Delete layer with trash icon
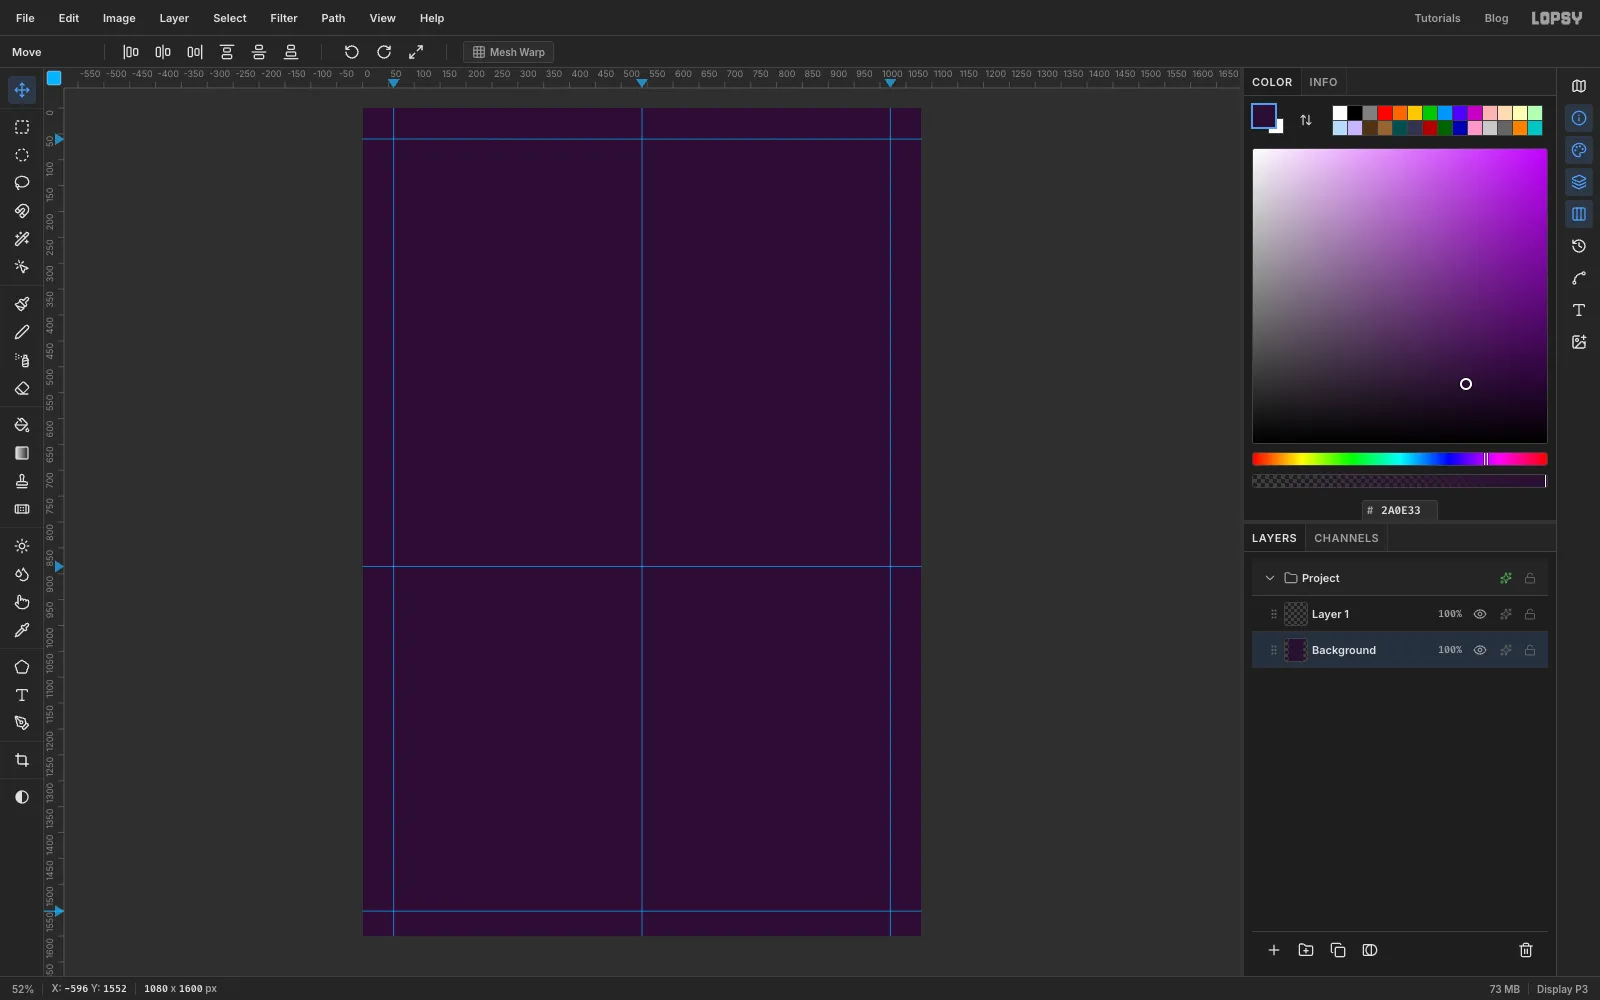Screen dimensions: 1600x1000 pyautogui.click(x=1526, y=950)
